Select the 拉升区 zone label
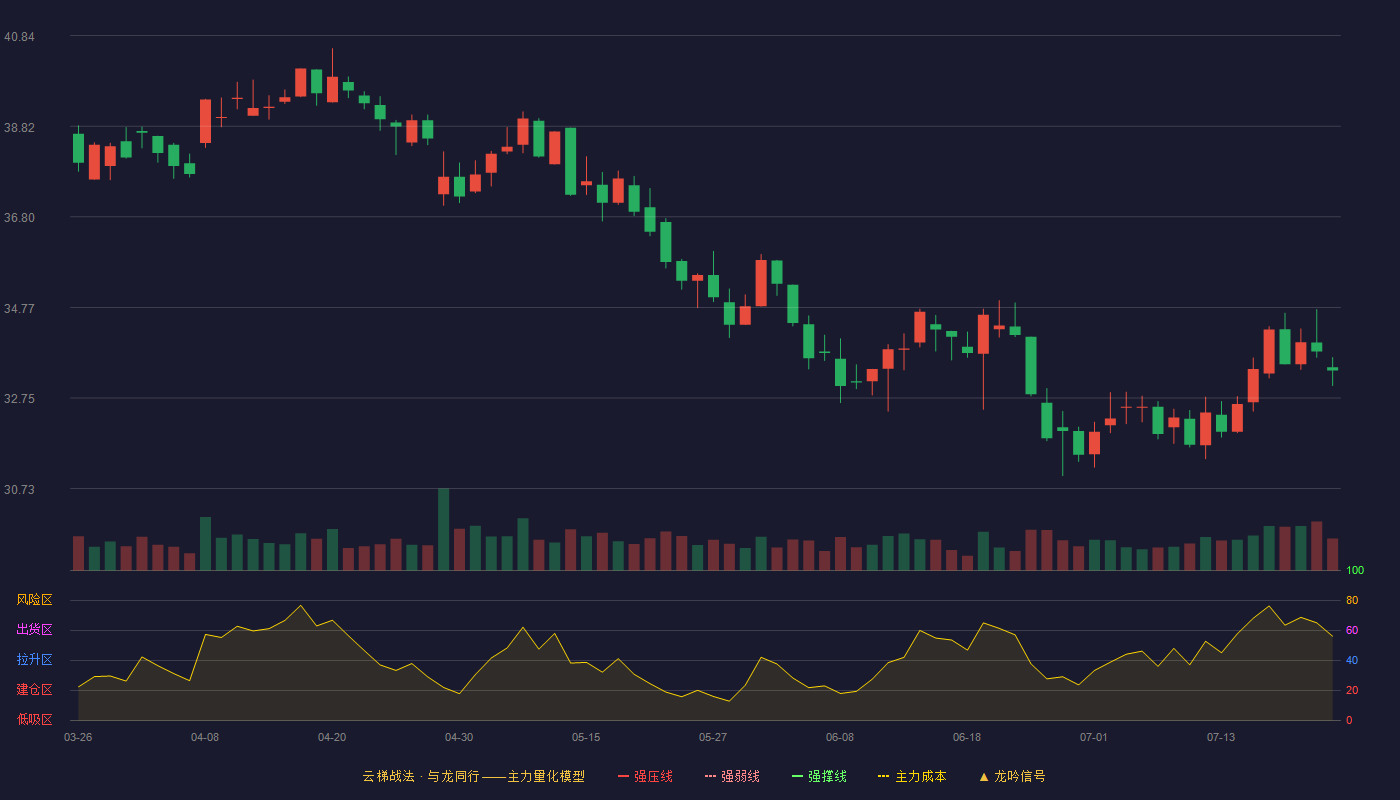 [x=34, y=660]
